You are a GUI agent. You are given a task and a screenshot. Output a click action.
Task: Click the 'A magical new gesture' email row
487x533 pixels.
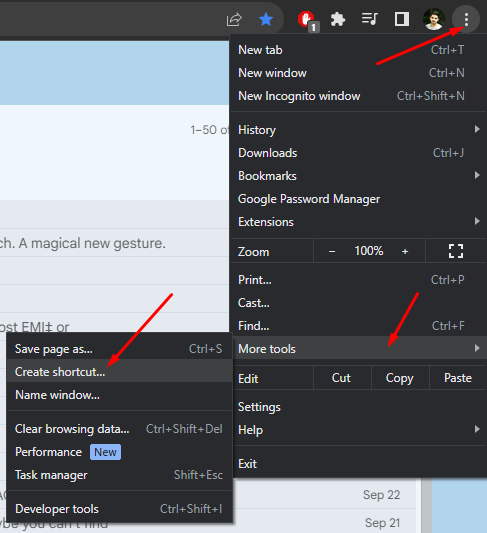[x=114, y=243]
